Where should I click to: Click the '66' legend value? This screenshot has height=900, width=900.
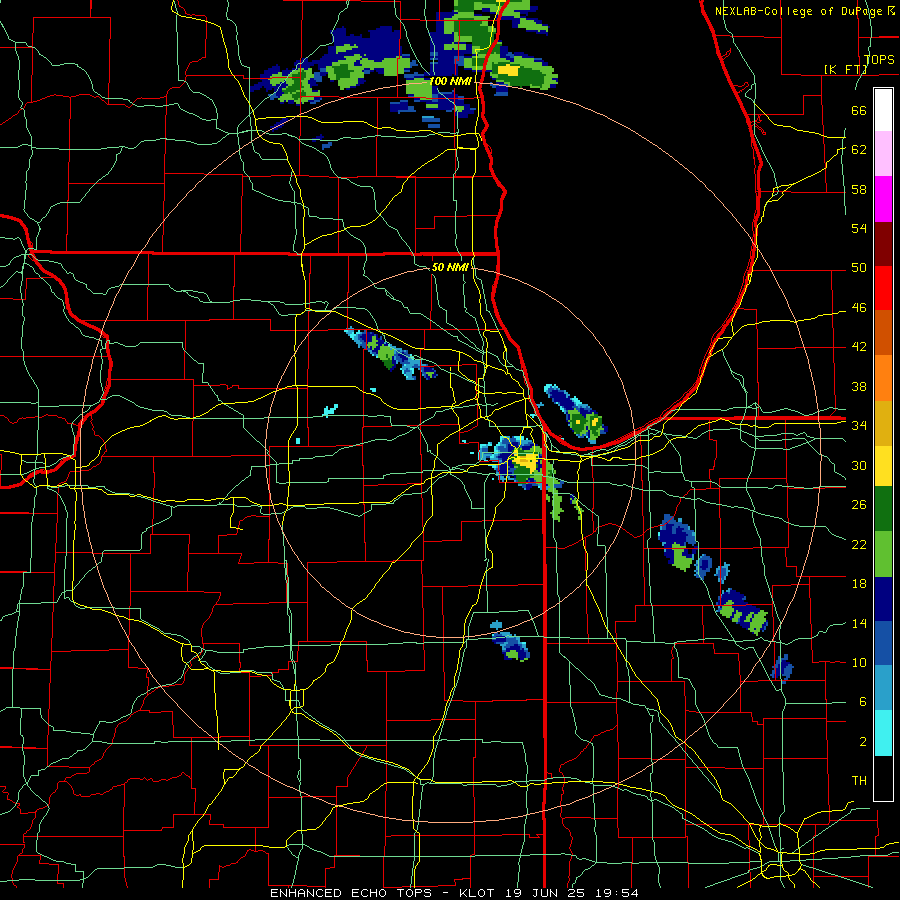(x=859, y=110)
